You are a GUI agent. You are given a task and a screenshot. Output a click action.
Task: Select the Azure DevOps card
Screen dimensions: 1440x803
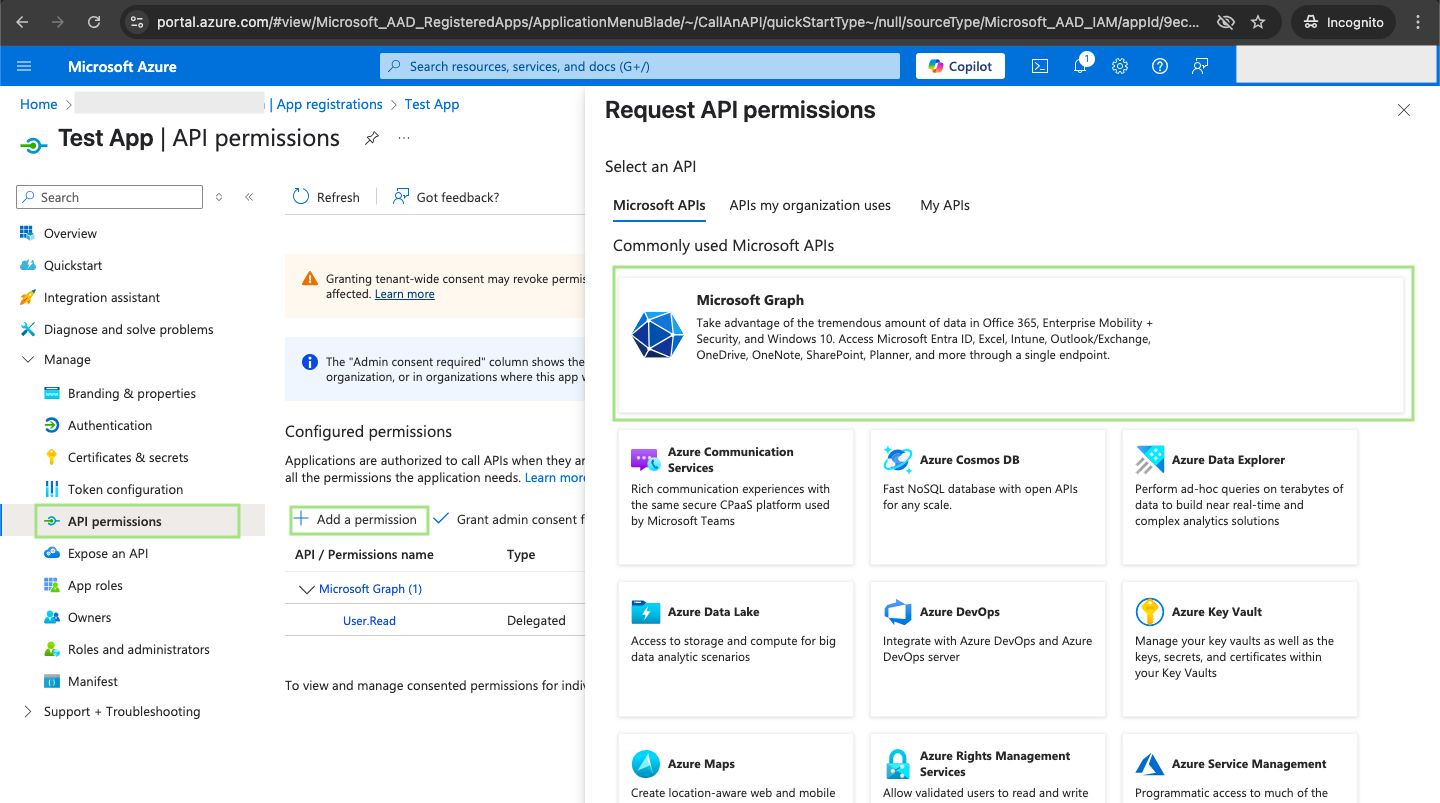(988, 649)
